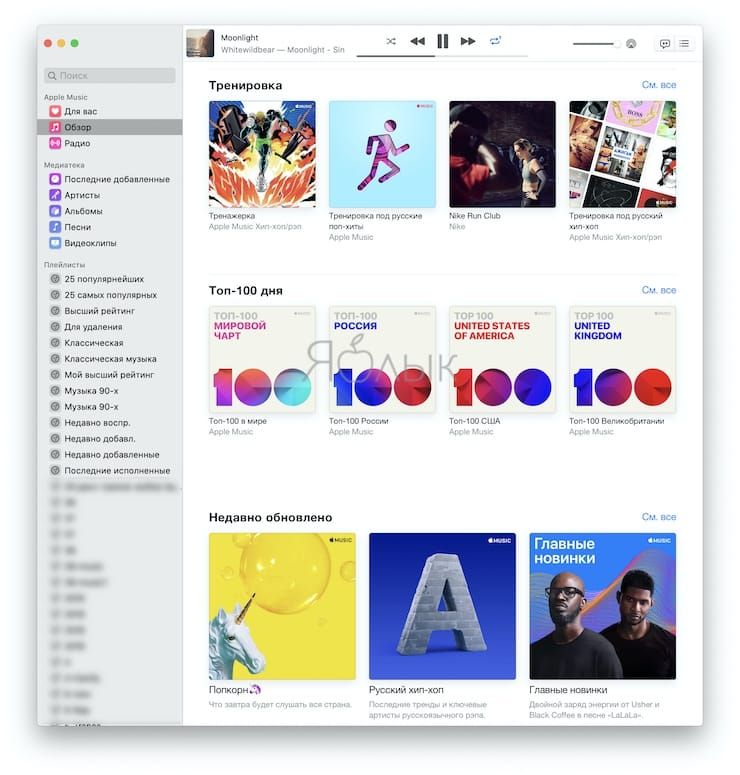Open Русский хип-хоп playlist cover
The height and width of the screenshot is (775, 740).
442,606
